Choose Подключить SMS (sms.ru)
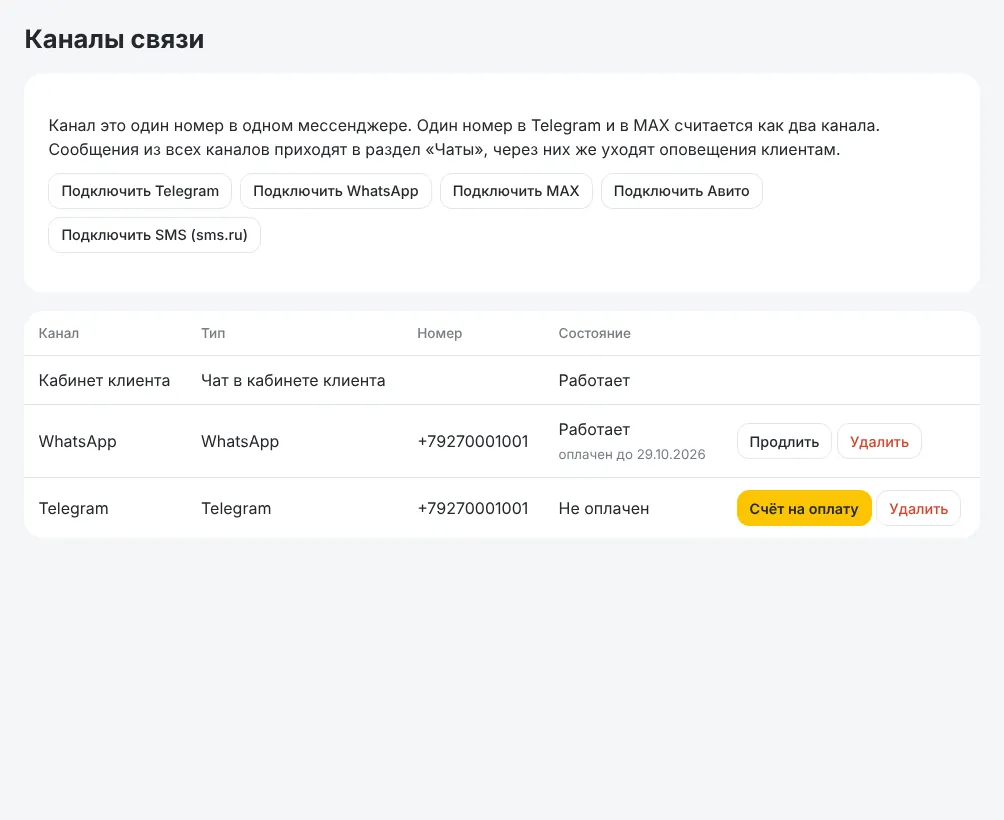Screen dimensions: 1004x820 154,235
